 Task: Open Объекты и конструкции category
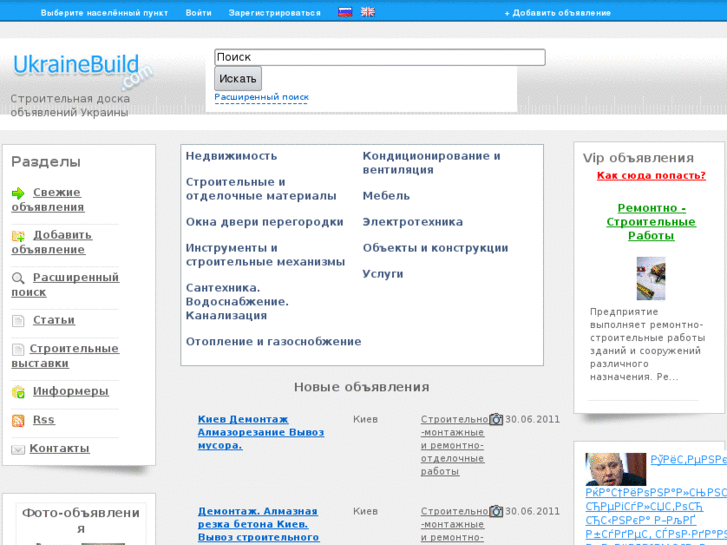pyautogui.click(x=435, y=248)
